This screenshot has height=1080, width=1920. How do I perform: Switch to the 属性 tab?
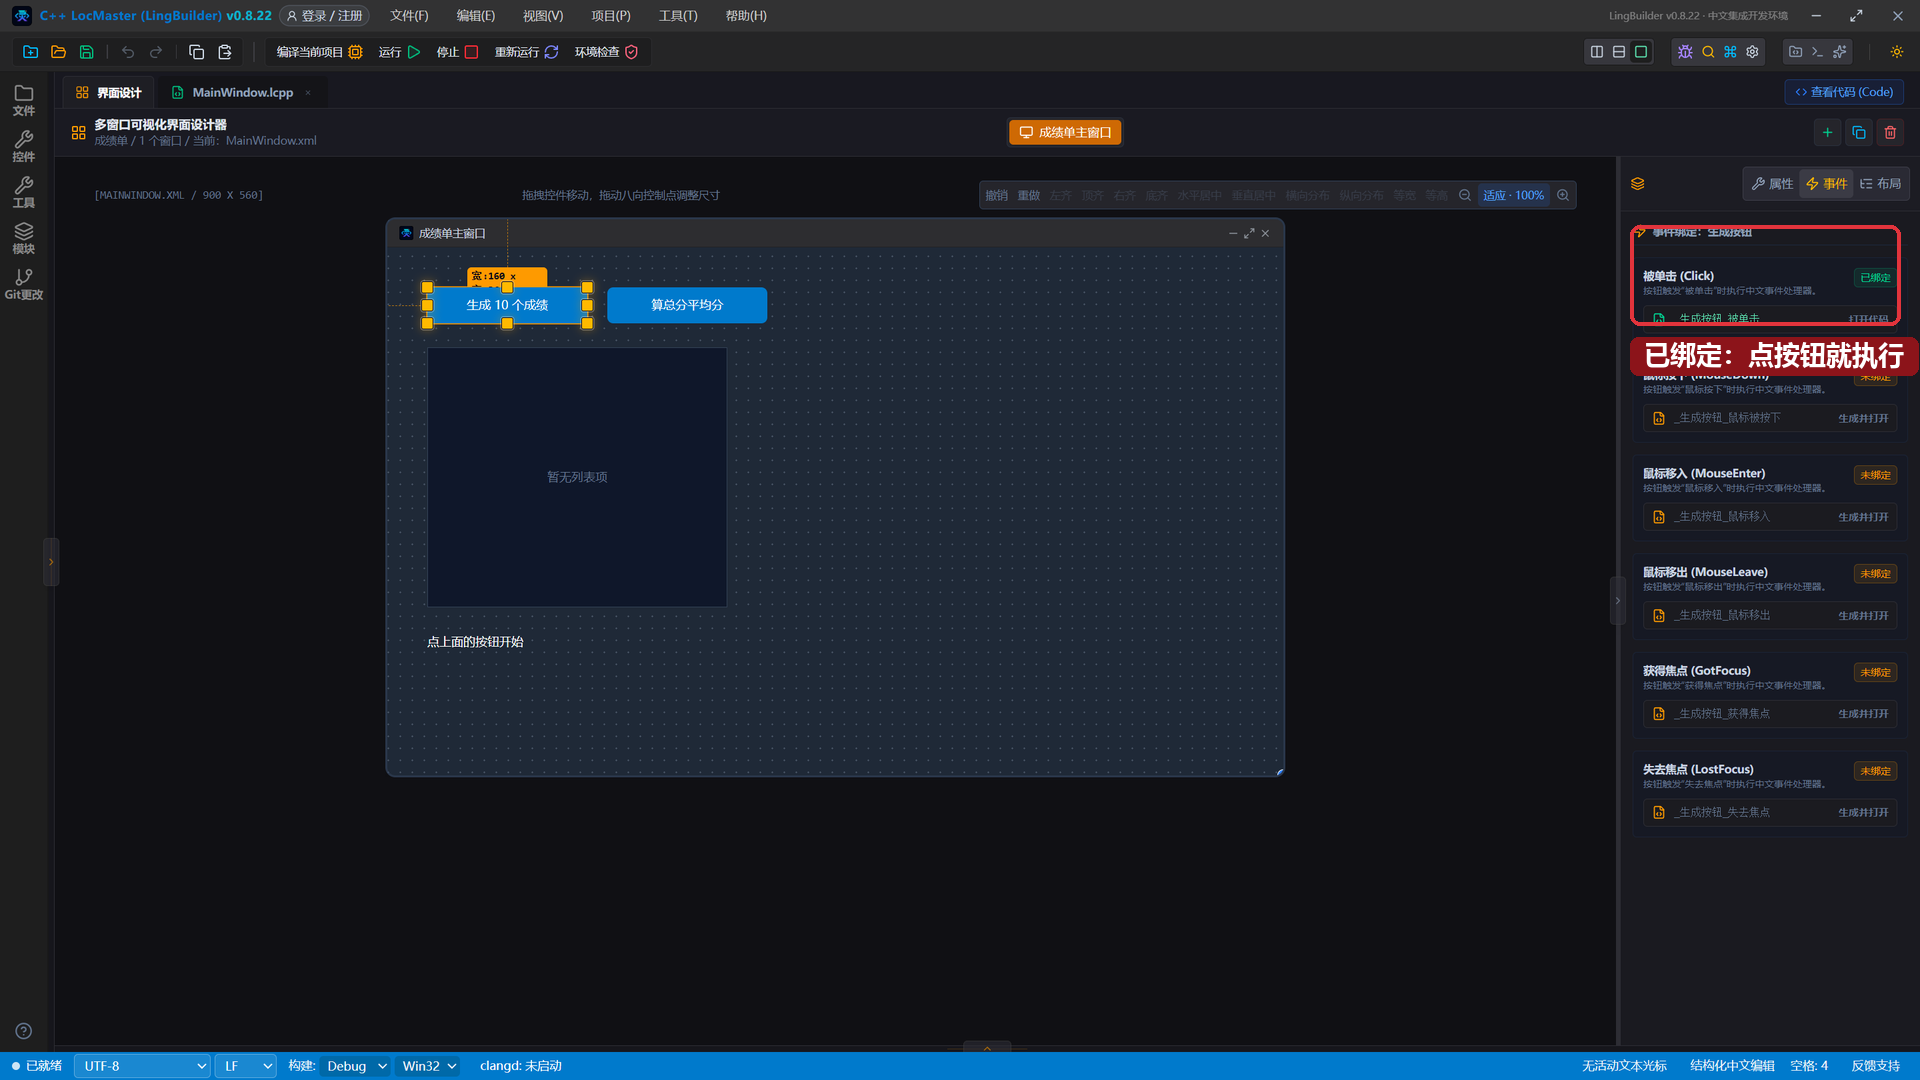click(x=1772, y=184)
